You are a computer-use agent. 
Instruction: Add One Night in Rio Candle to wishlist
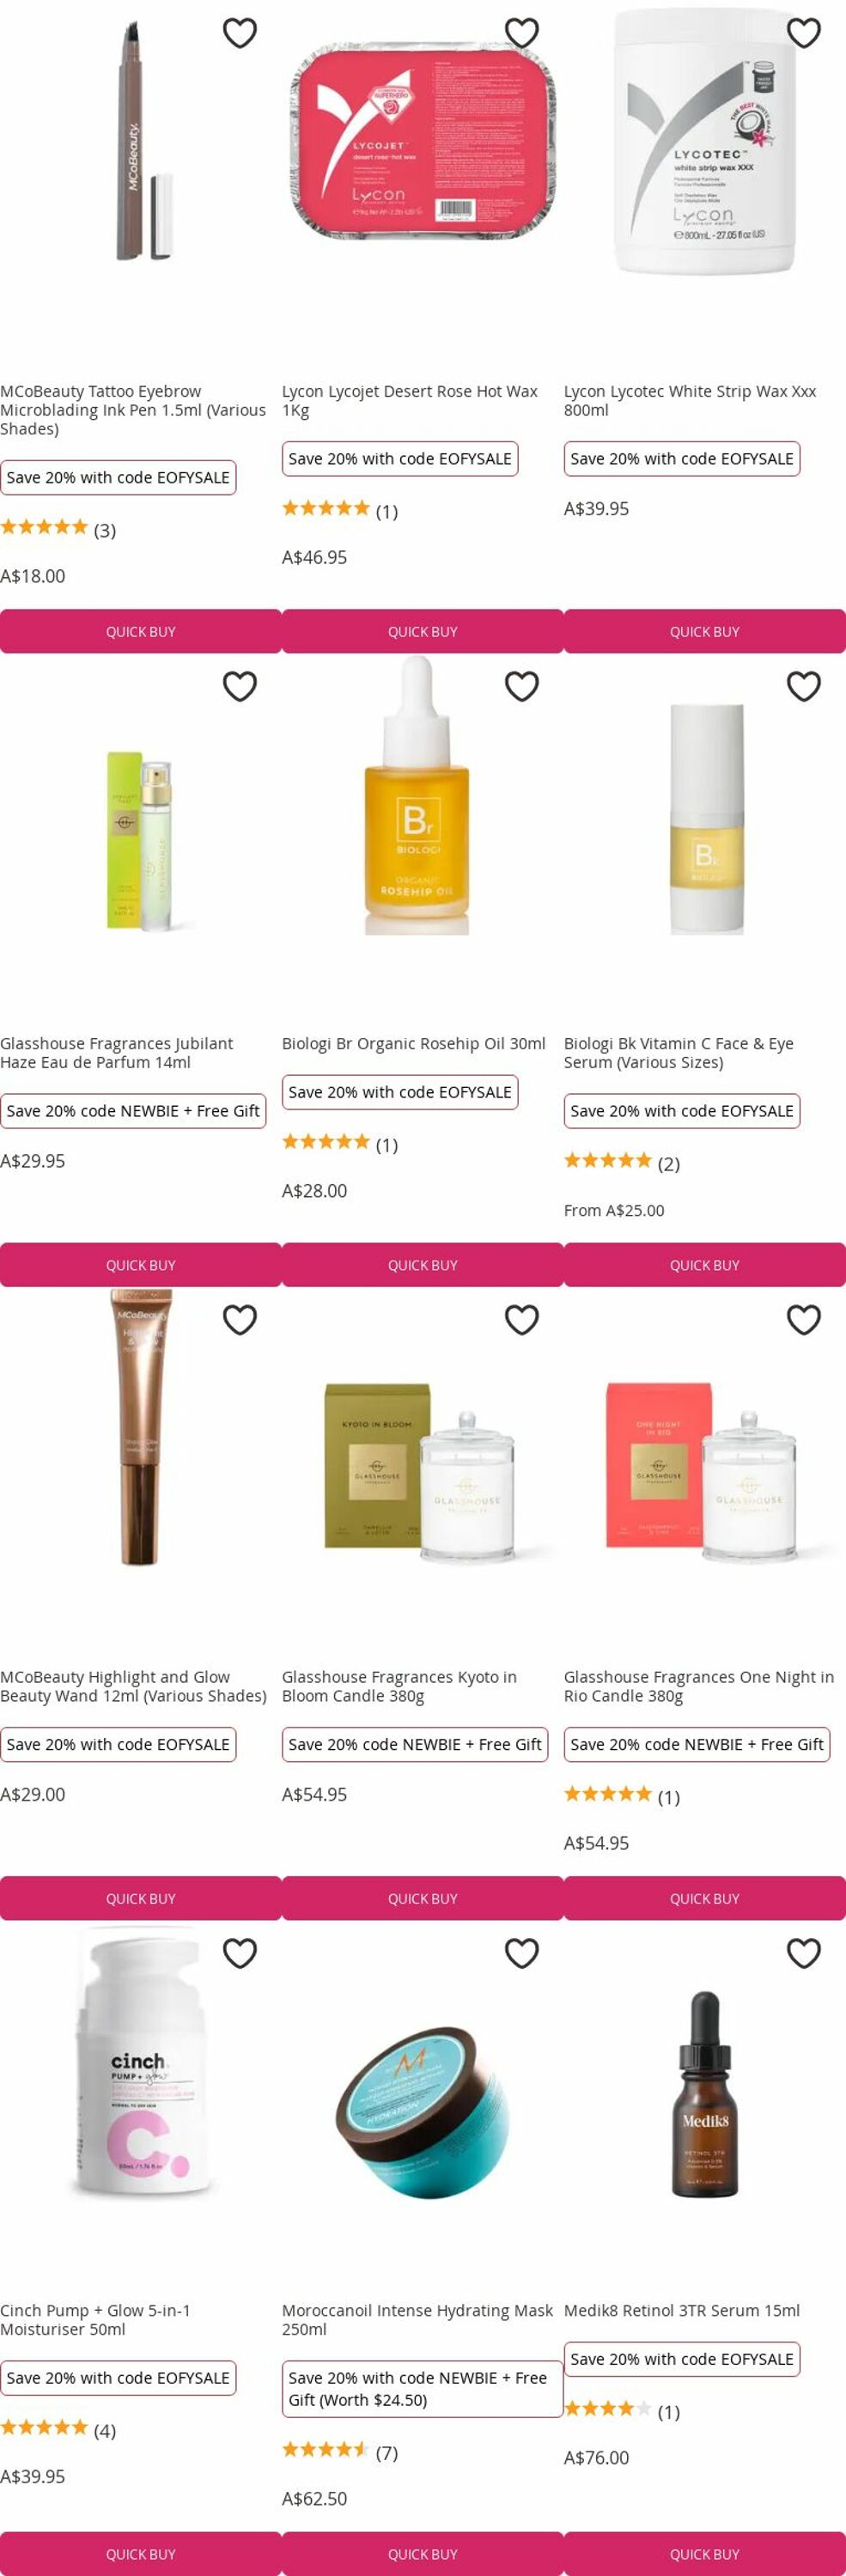(x=804, y=1320)
